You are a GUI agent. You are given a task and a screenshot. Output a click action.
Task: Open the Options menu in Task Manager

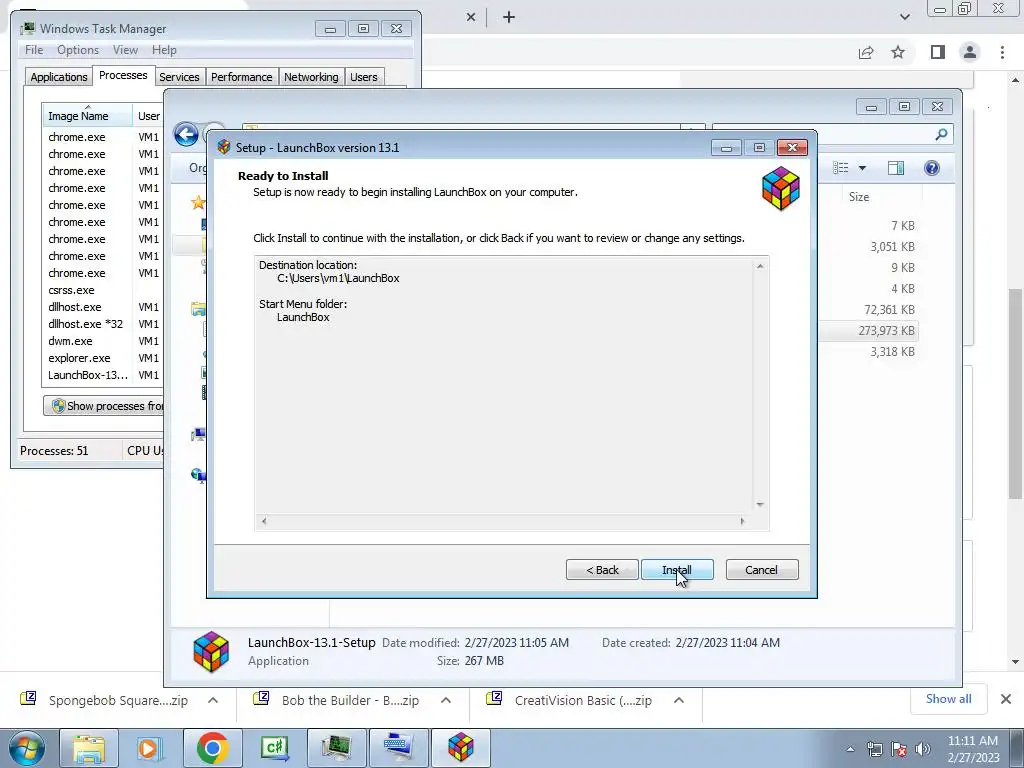click(78, 50)
